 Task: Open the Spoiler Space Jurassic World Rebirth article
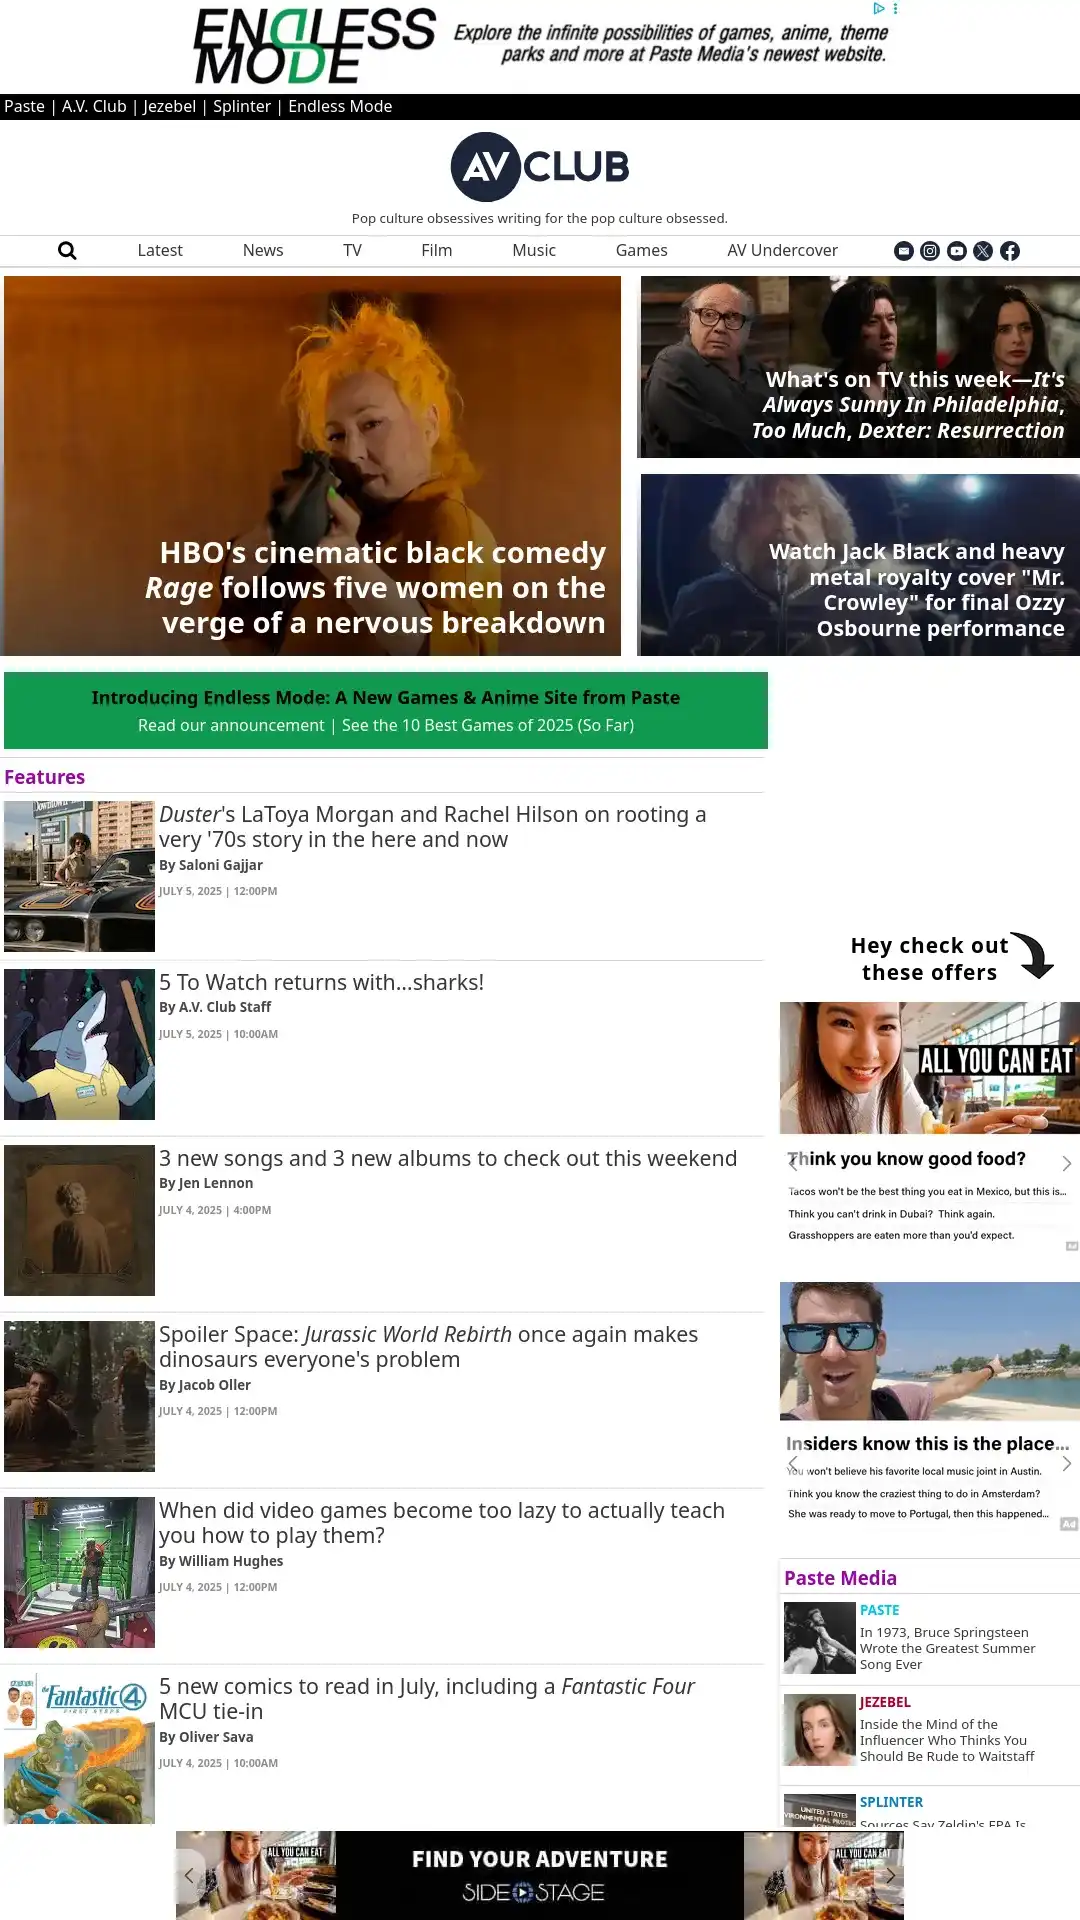coord(429,1347)
